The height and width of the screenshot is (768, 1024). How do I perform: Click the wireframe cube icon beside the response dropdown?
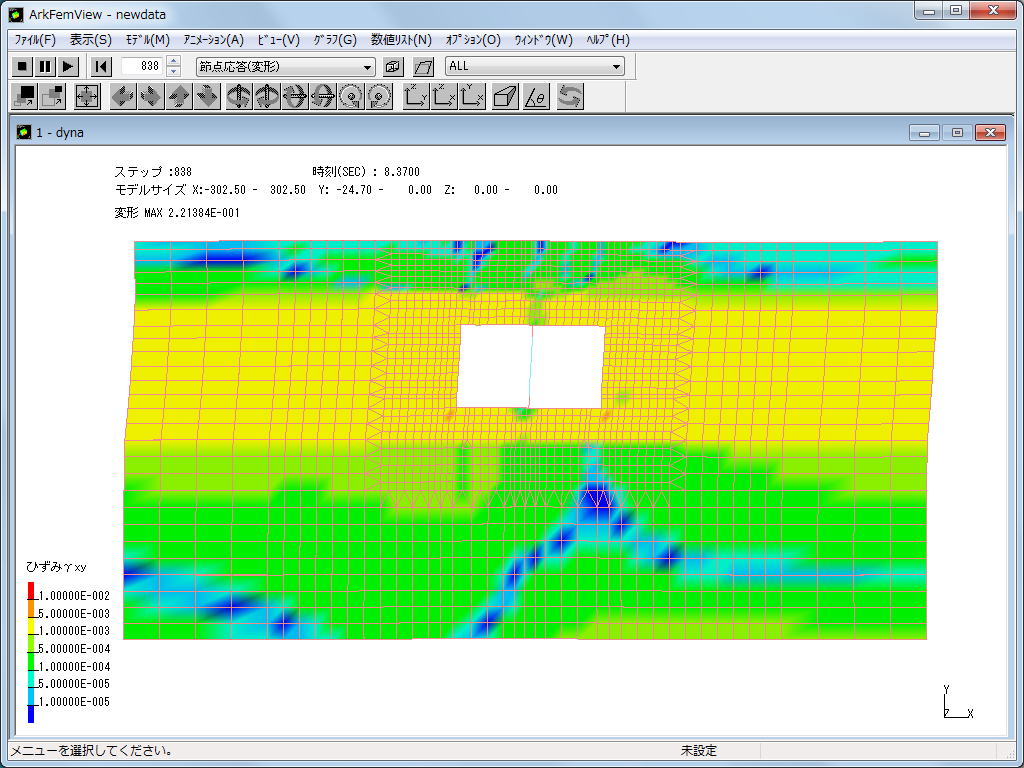tap(393, 67)
